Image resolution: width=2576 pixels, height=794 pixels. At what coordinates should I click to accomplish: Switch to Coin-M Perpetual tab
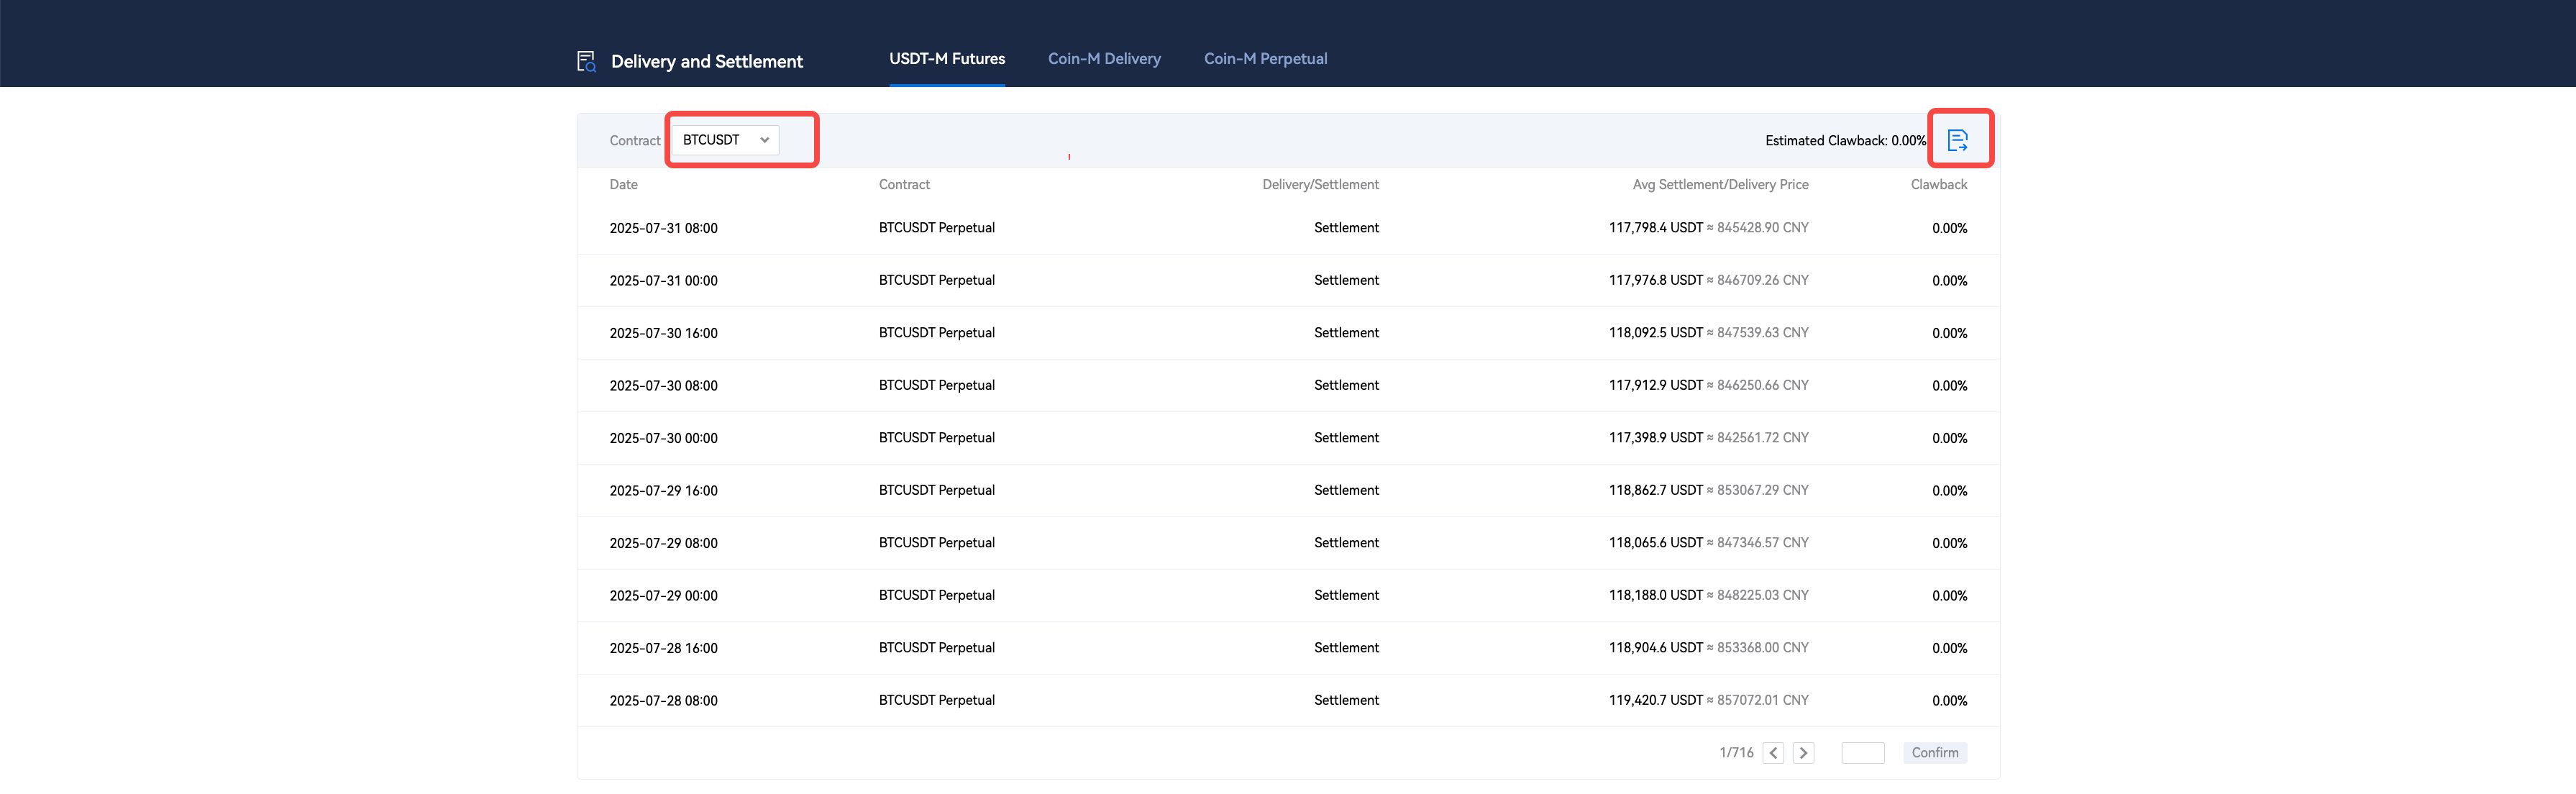[x=1265, y=59]
